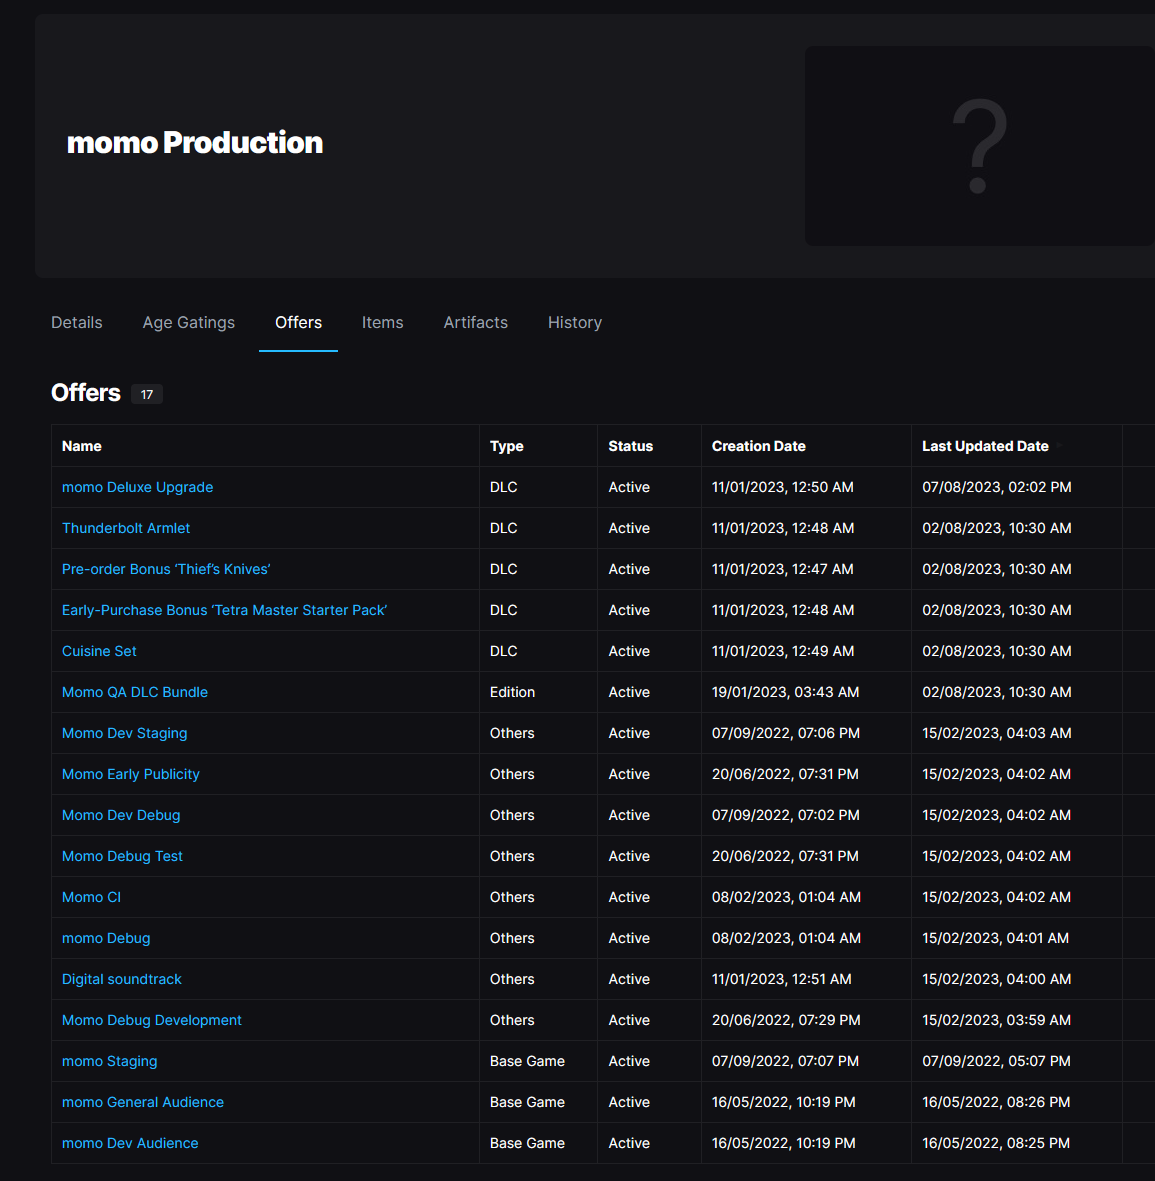
Task: Open the Details tab
Action: pos(77,322)
